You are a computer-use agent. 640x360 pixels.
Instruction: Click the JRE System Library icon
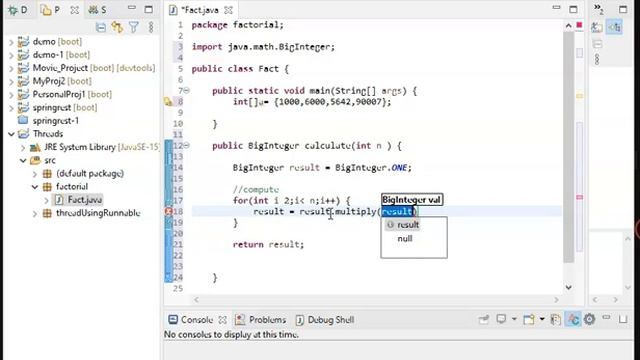36,147
